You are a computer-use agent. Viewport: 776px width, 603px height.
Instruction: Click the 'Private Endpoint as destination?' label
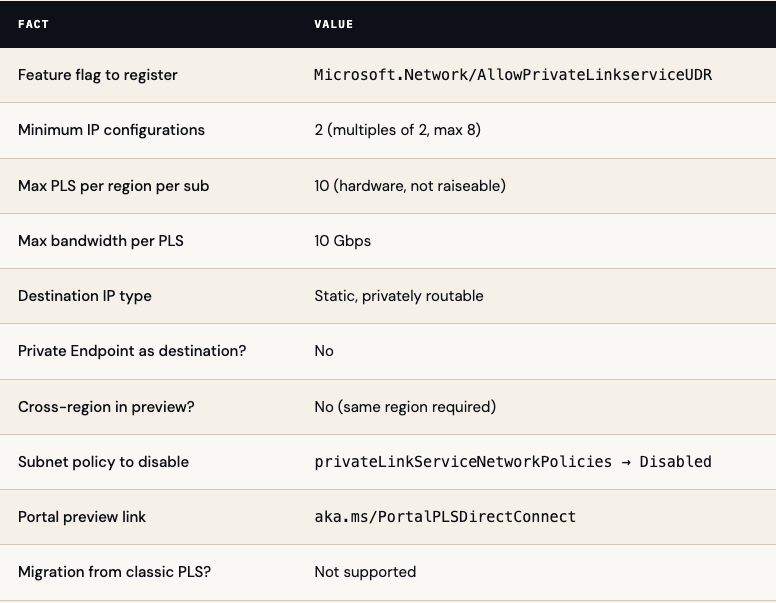tap(132, 351)
